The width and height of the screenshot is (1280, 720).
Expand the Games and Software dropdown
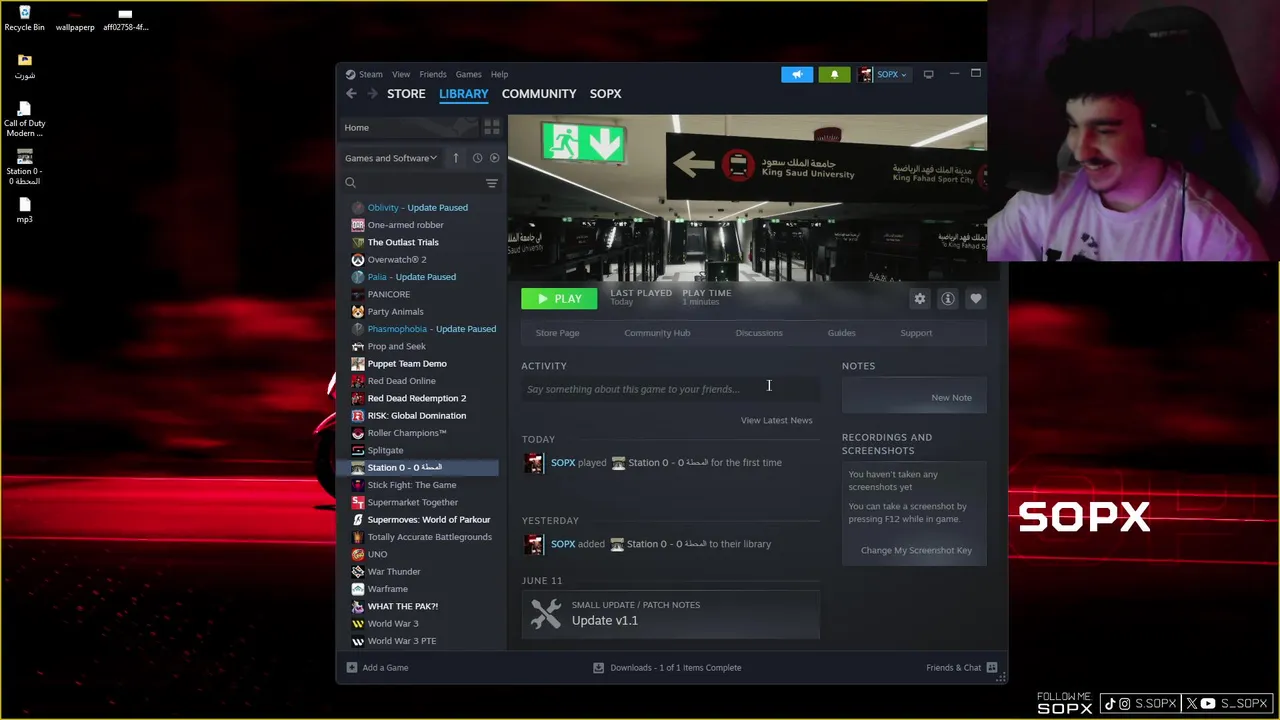point(391,158)
